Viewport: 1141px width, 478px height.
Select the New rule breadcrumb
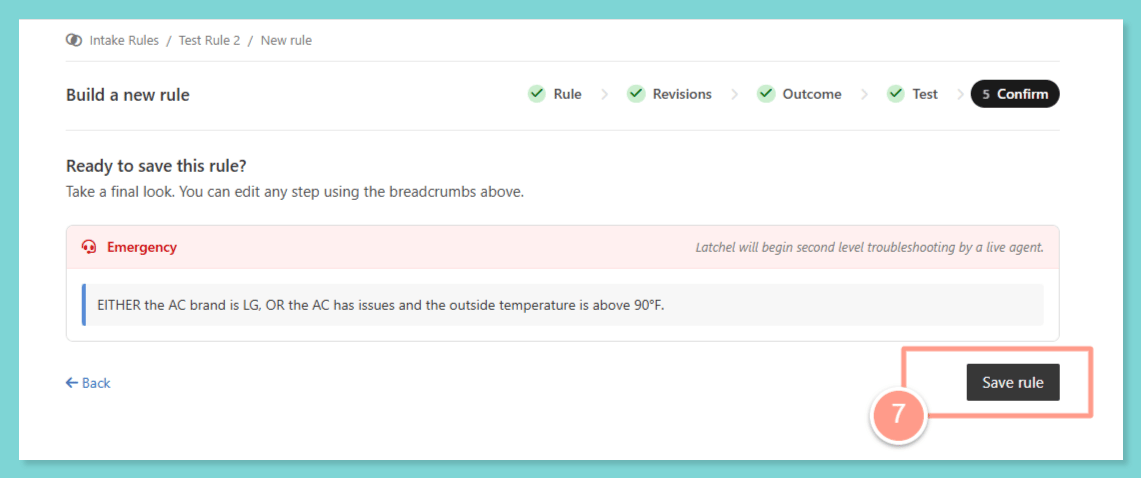click(x=286, y=41)
